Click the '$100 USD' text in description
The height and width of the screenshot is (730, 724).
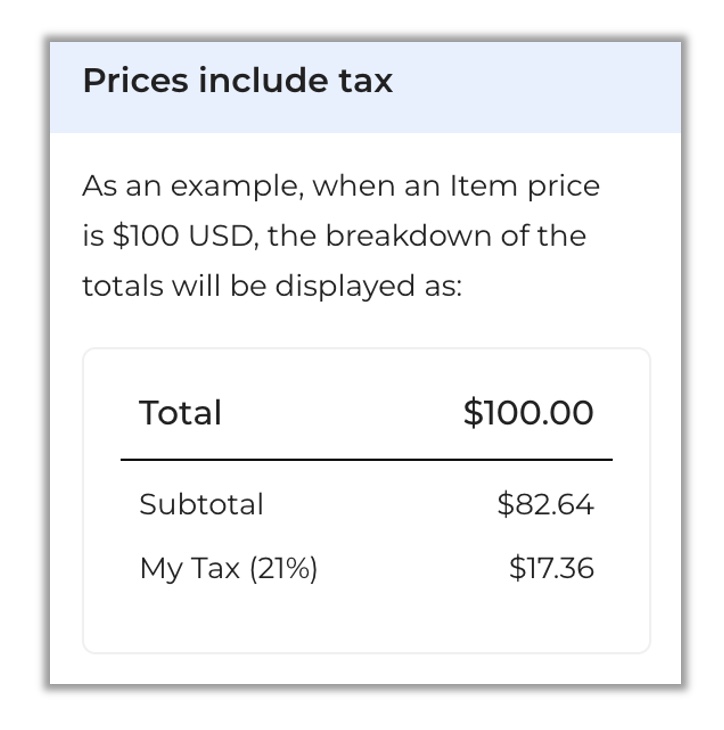pos(185,236)
